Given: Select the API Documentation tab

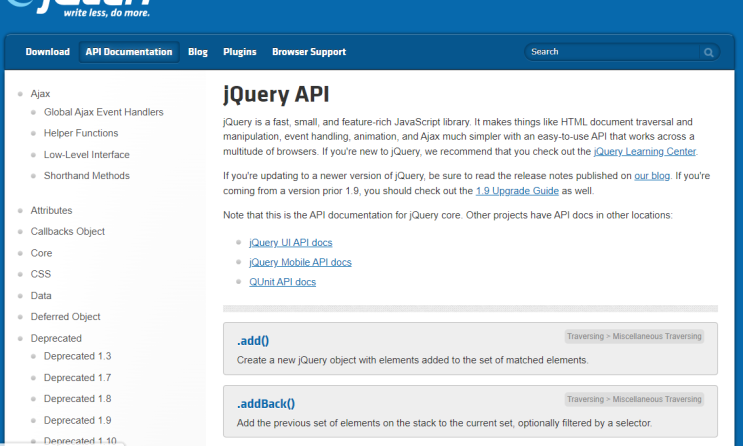Looking at the screenshot, I should click(129, 52).
